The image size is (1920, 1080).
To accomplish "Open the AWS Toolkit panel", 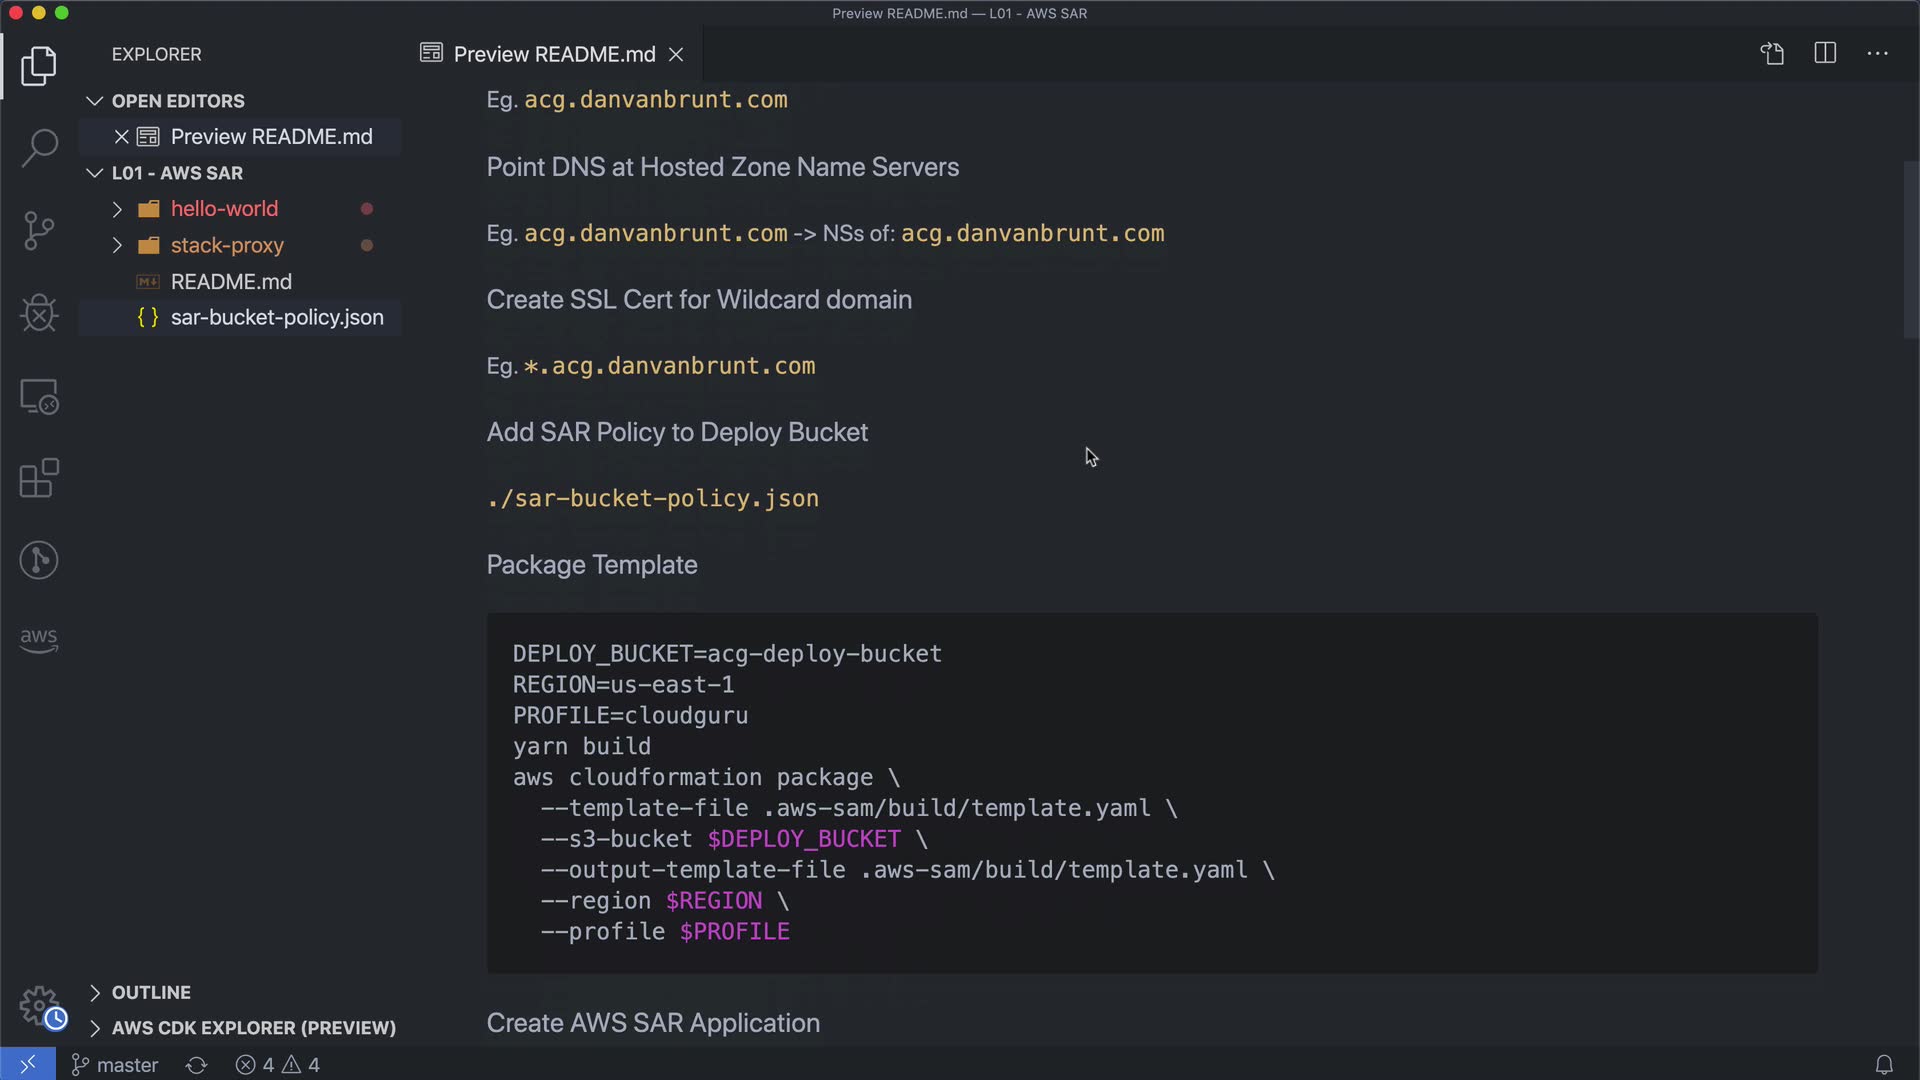I will (x=39, y=640).
